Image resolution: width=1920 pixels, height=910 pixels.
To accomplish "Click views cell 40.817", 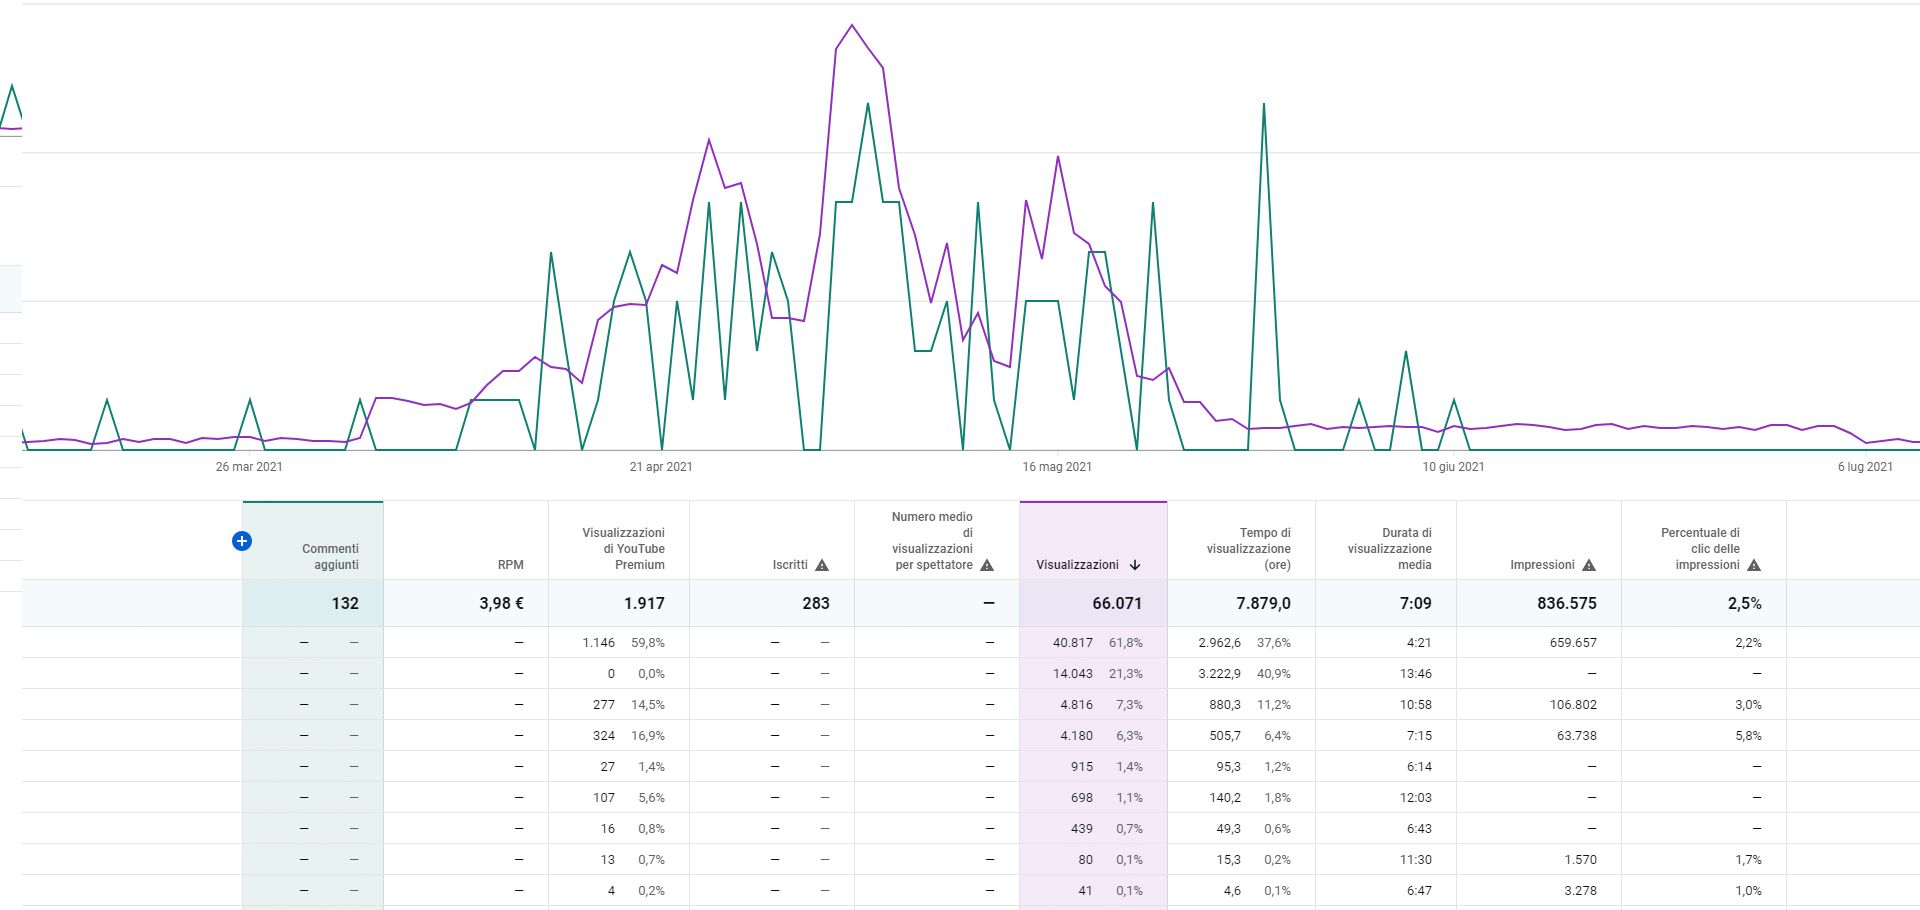I will click(1073, 643).
